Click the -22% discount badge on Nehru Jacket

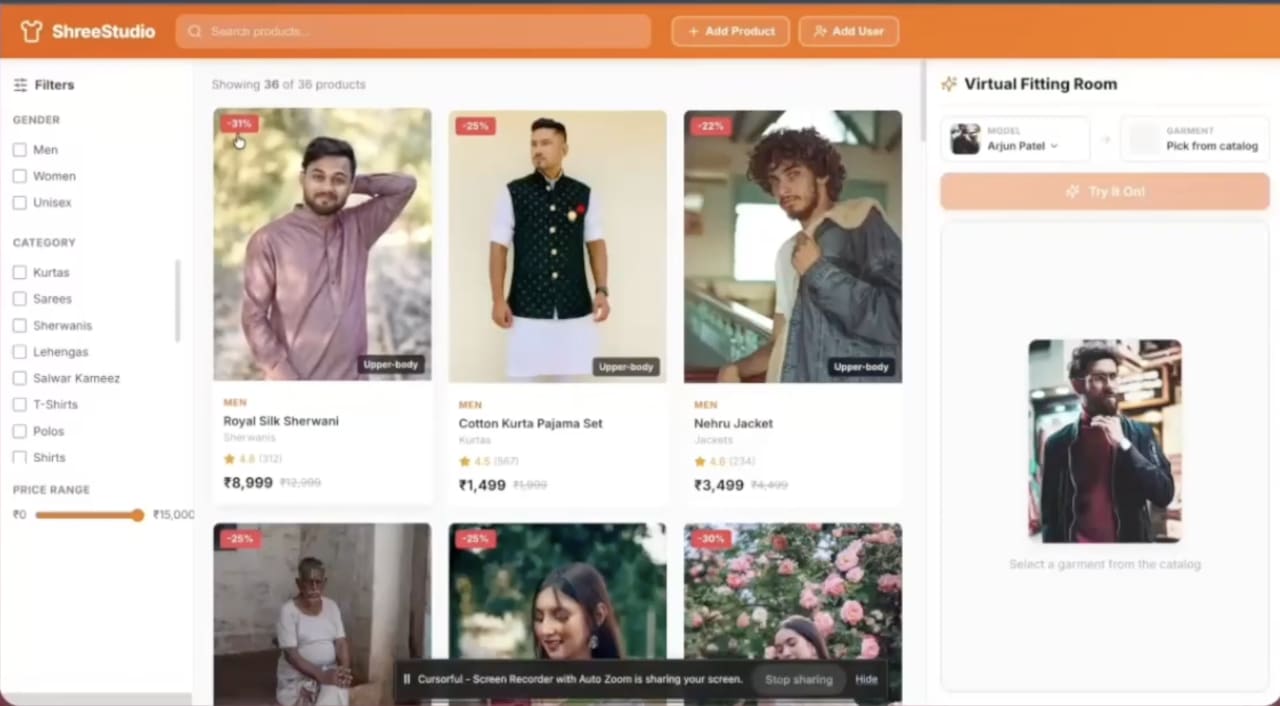point(710,126)
